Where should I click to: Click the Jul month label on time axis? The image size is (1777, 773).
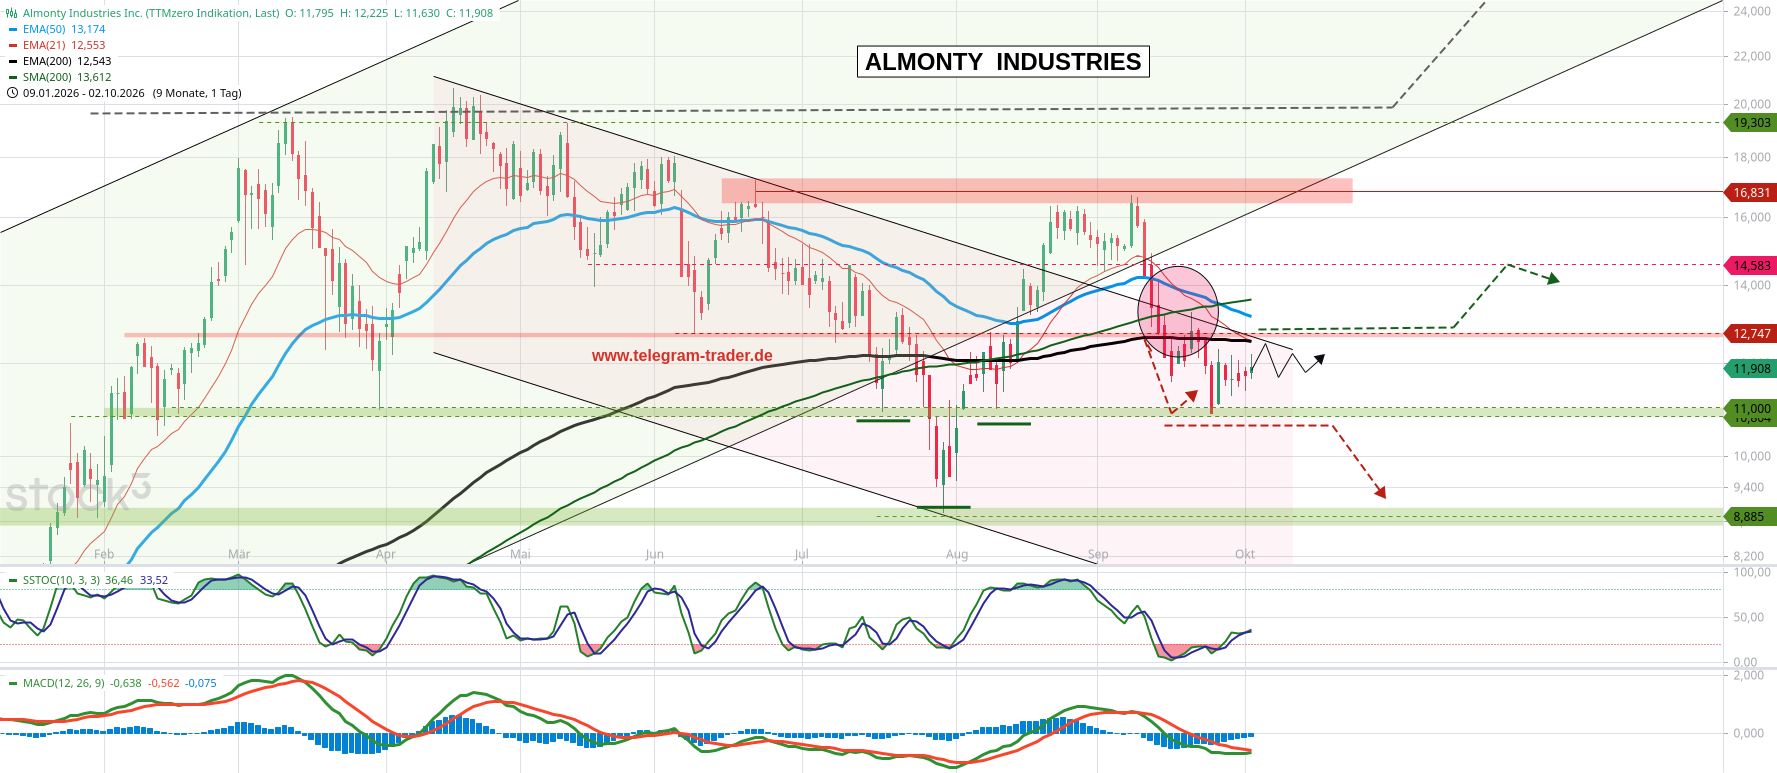[x=801, y=554]
